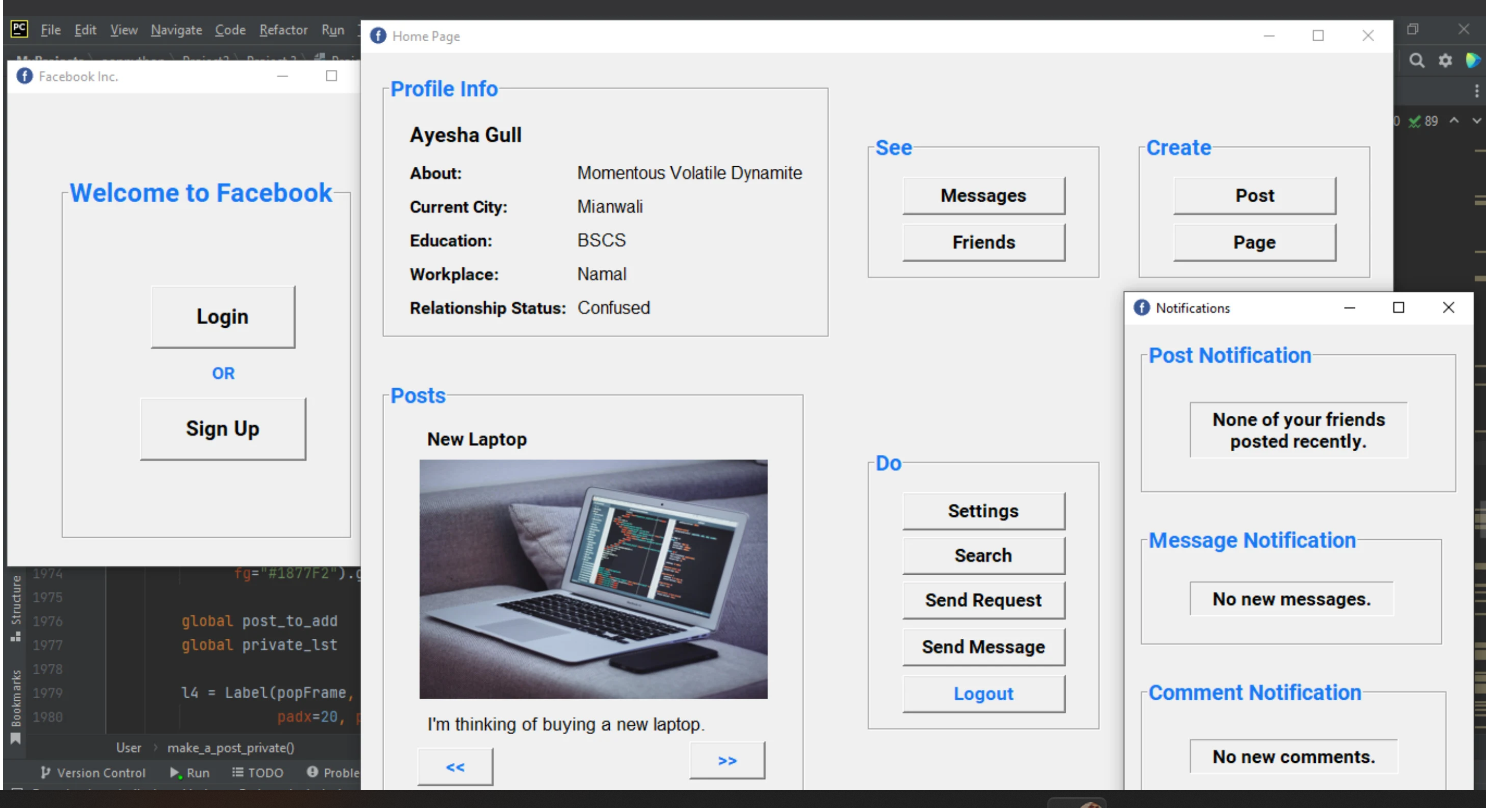Click the Sign Up button

(x=223, y=429)
